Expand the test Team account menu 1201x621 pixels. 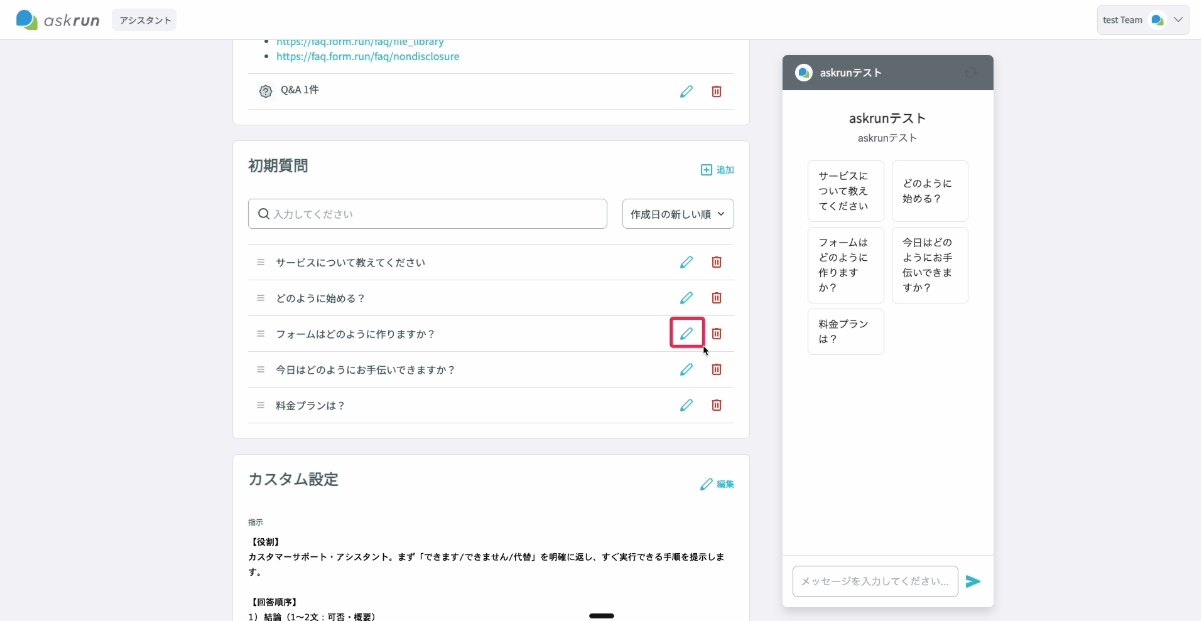[1143, 20]
